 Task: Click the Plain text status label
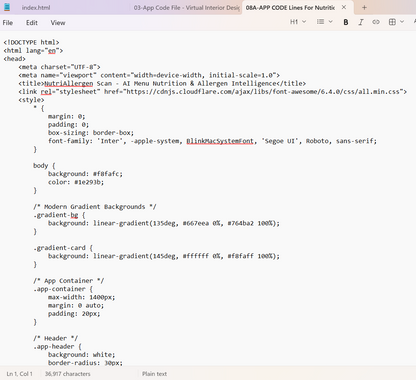(x=154, y=374)
